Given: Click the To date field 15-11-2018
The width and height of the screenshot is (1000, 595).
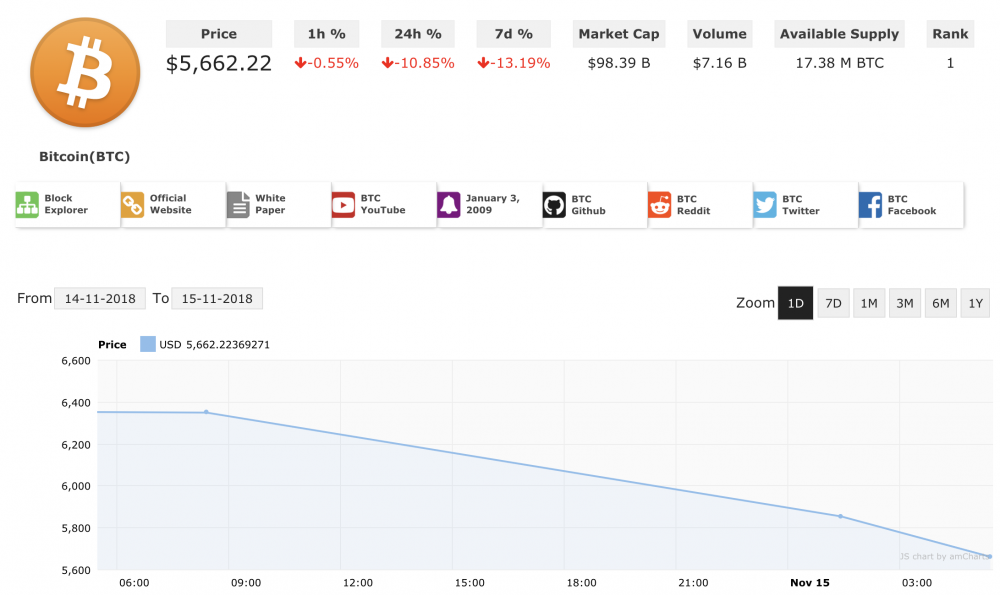Looking at the screenshot, I should 216,299.
